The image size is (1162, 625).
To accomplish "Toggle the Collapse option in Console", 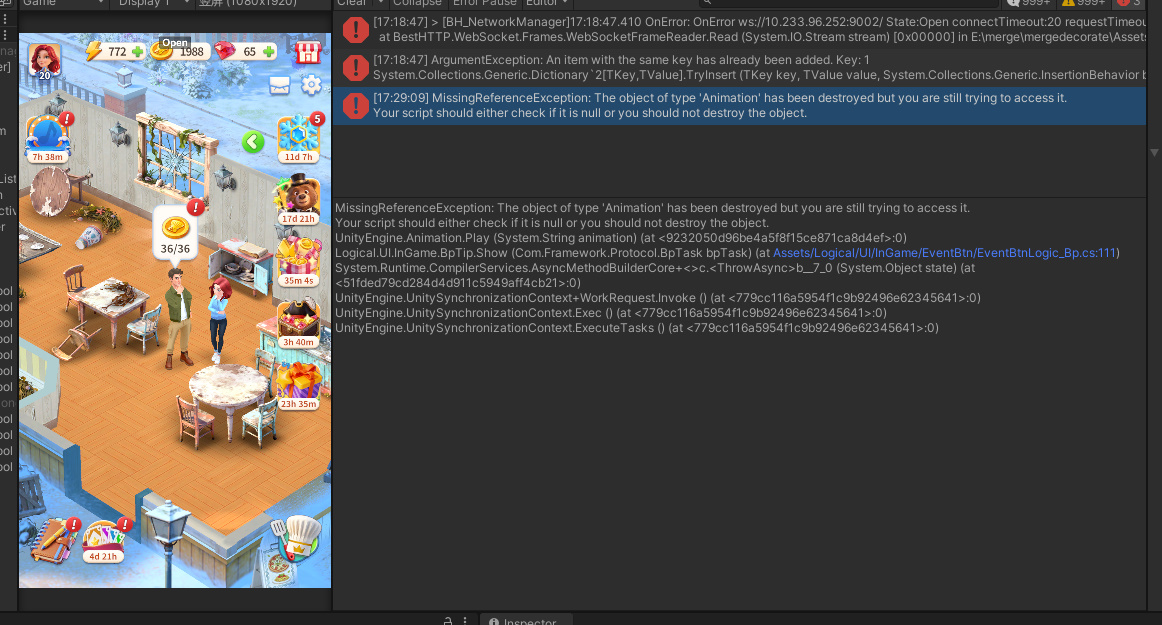I will (x=416, y=3).
